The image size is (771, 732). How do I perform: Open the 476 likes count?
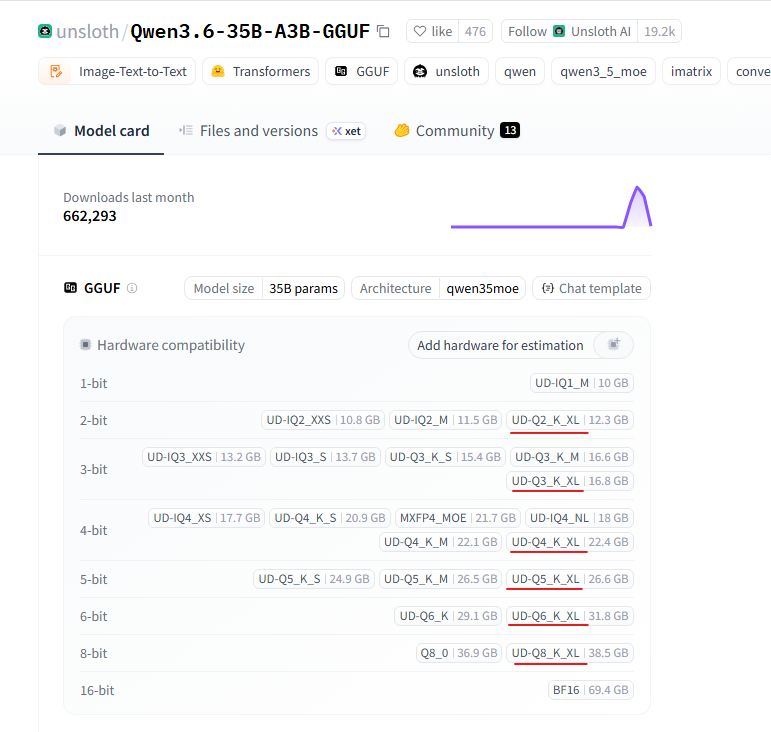(475, 31)
